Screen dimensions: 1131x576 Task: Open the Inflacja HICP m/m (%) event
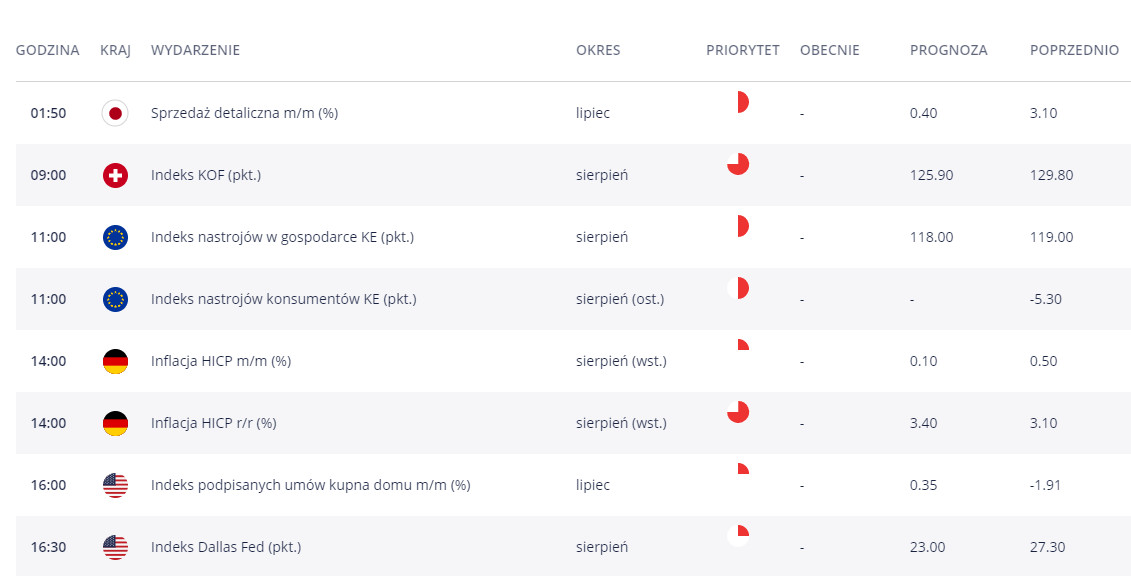pos(221,361)
